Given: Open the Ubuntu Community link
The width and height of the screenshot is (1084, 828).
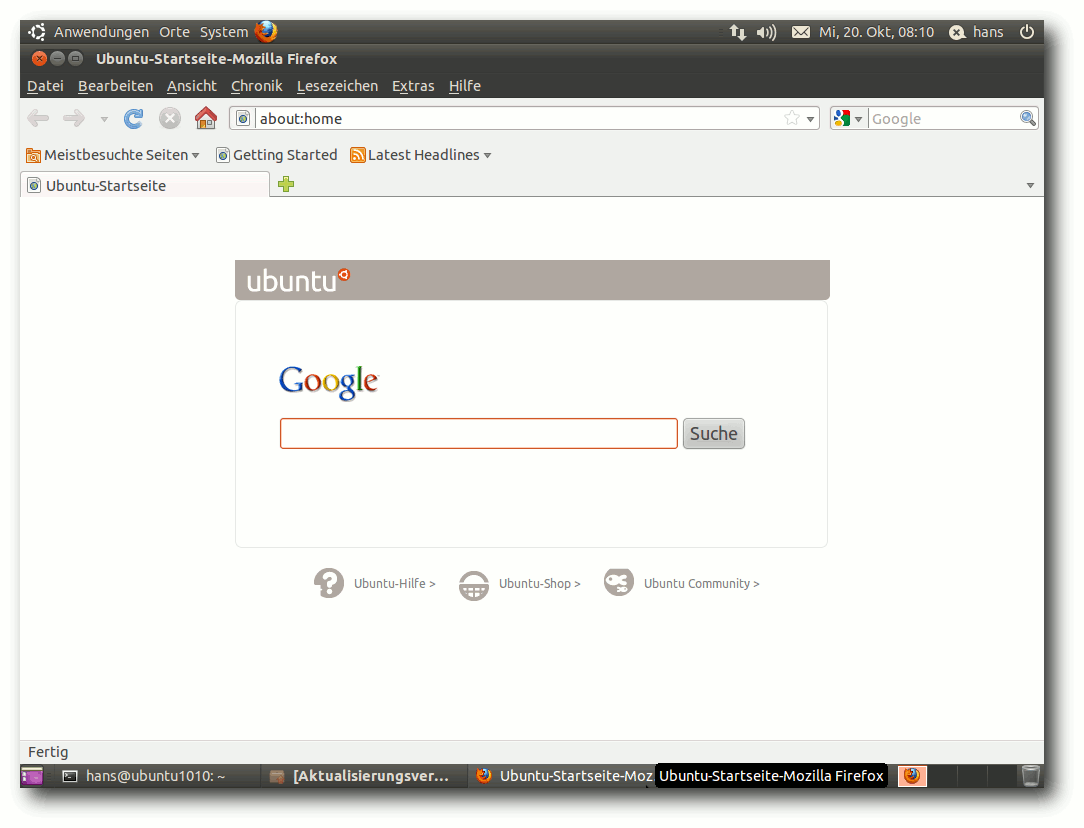Looking at the screenshot, I should 701,583.
